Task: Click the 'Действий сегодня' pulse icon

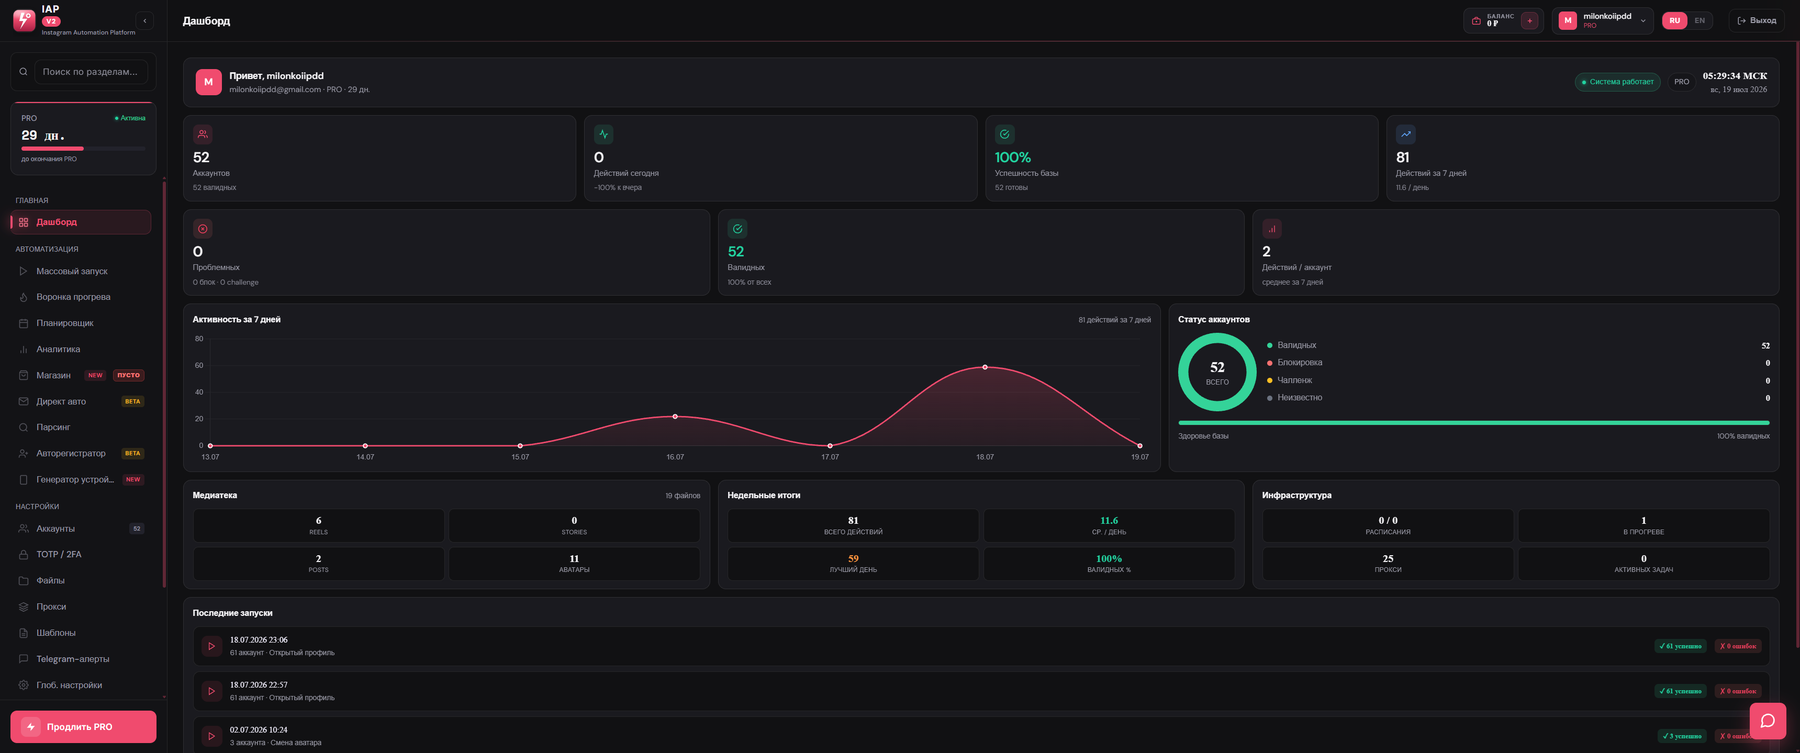Action: point(603,134)
